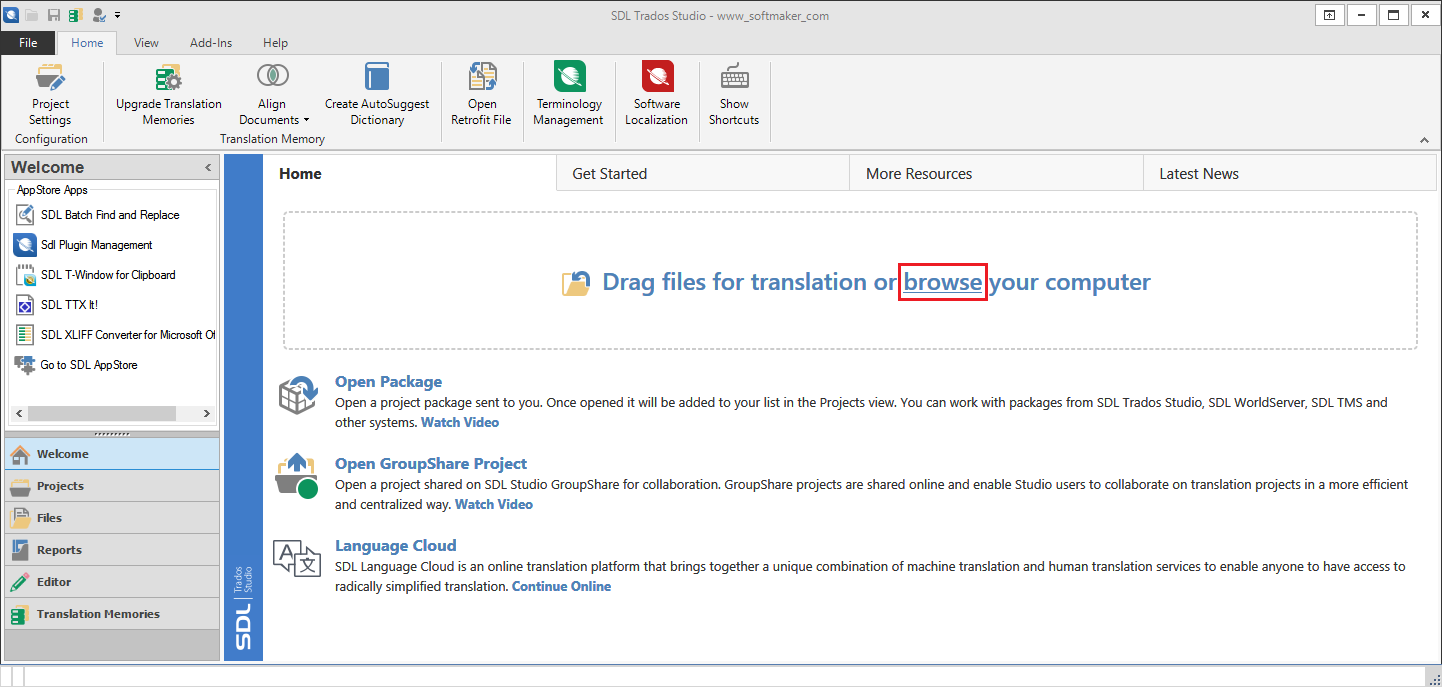Collapse the Welcome navigation pane
This screenshot has width=1442, height=687.
[x=208, y=168]
